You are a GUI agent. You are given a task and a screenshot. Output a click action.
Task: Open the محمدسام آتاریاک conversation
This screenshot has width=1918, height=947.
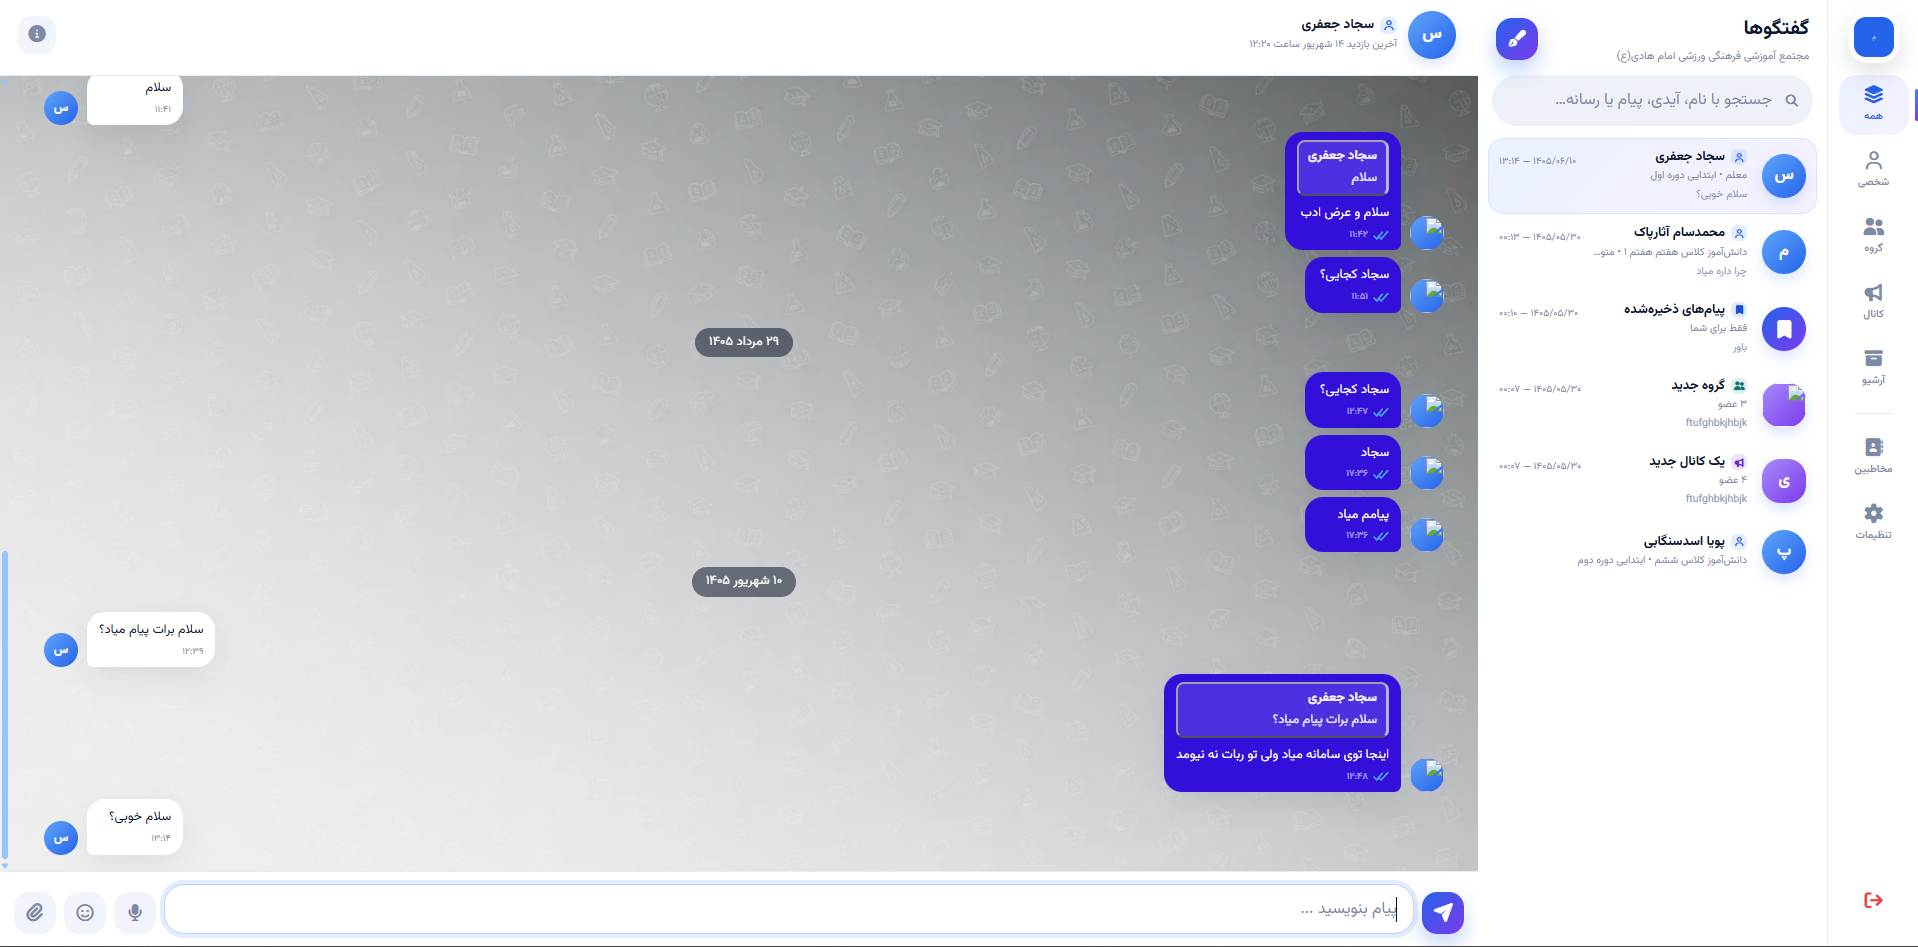point(1652,252)
